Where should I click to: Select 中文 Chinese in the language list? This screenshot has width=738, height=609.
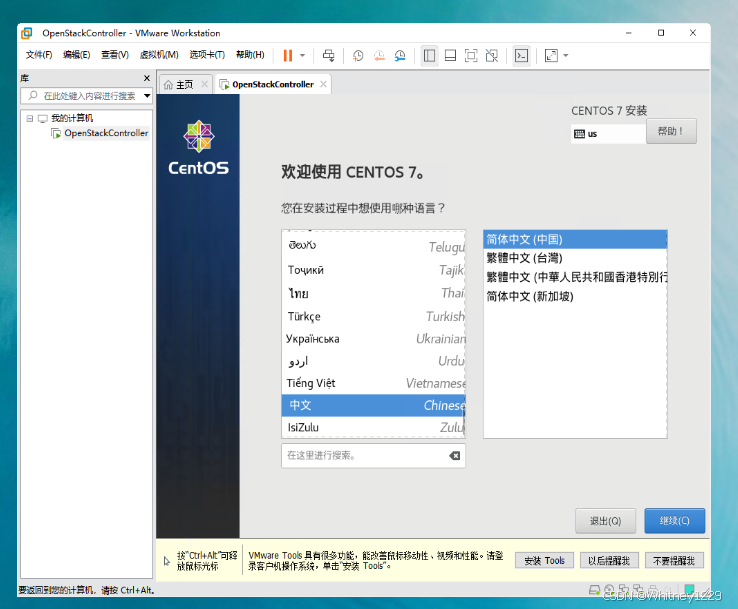pos(374,405)
